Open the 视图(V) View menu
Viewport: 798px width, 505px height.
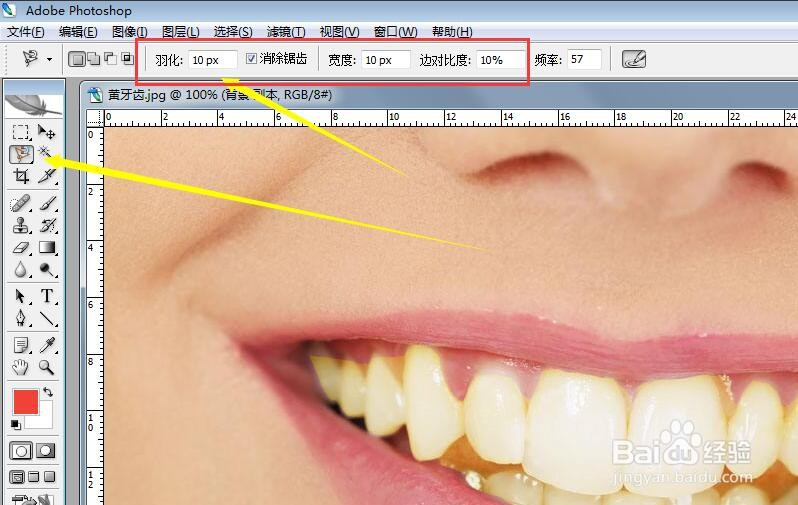(339, 32)
